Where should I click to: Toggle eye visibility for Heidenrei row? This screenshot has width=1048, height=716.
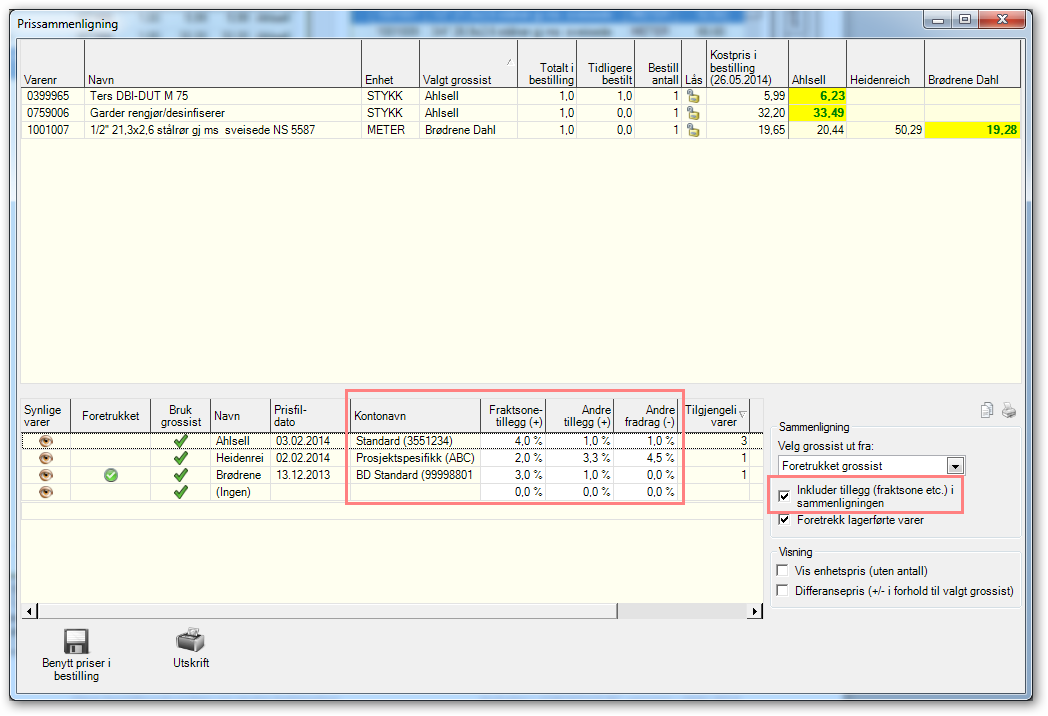tap(45, 458)
